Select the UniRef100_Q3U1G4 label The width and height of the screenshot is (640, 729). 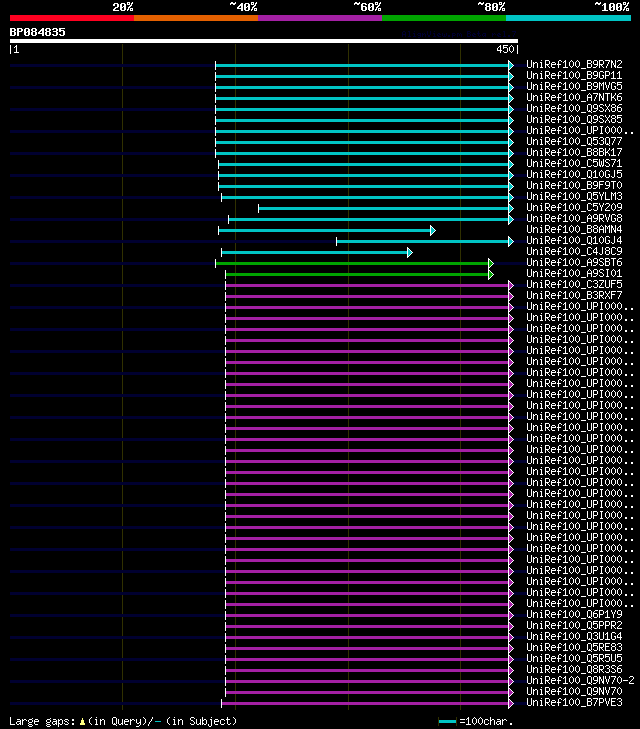574,636
